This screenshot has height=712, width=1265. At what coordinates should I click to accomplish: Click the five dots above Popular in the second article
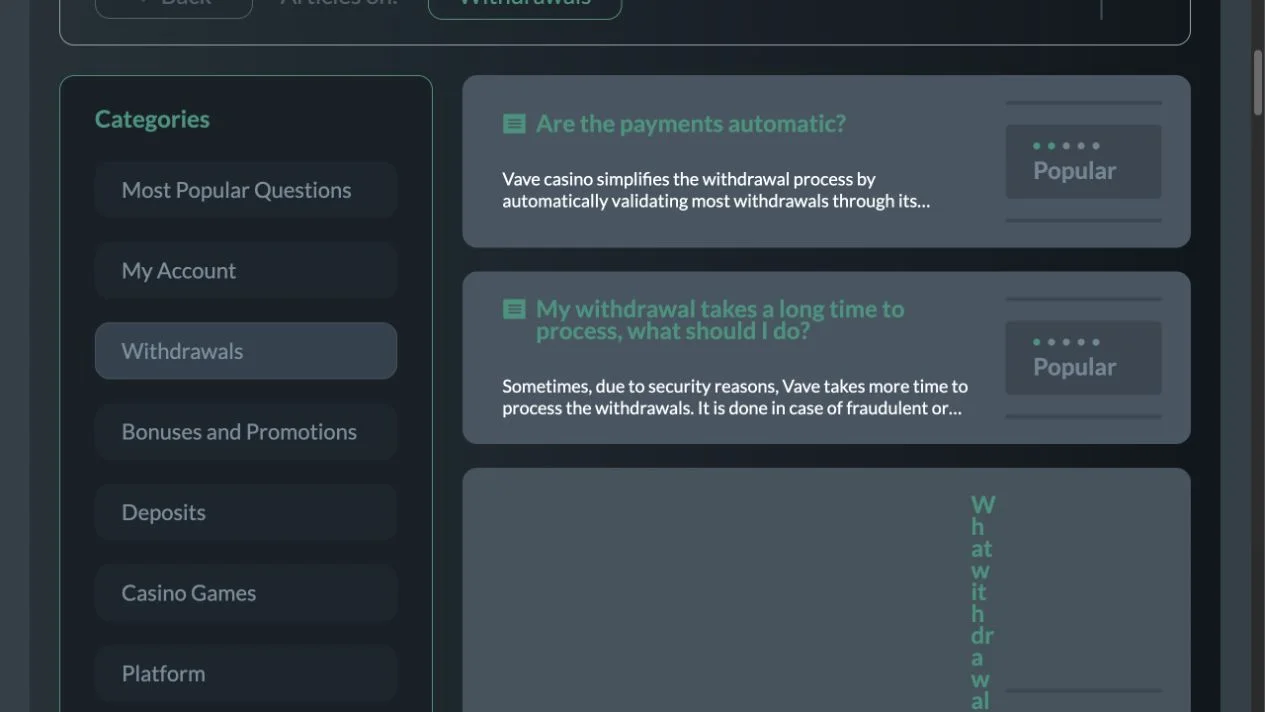click(x=1066, y=342)
